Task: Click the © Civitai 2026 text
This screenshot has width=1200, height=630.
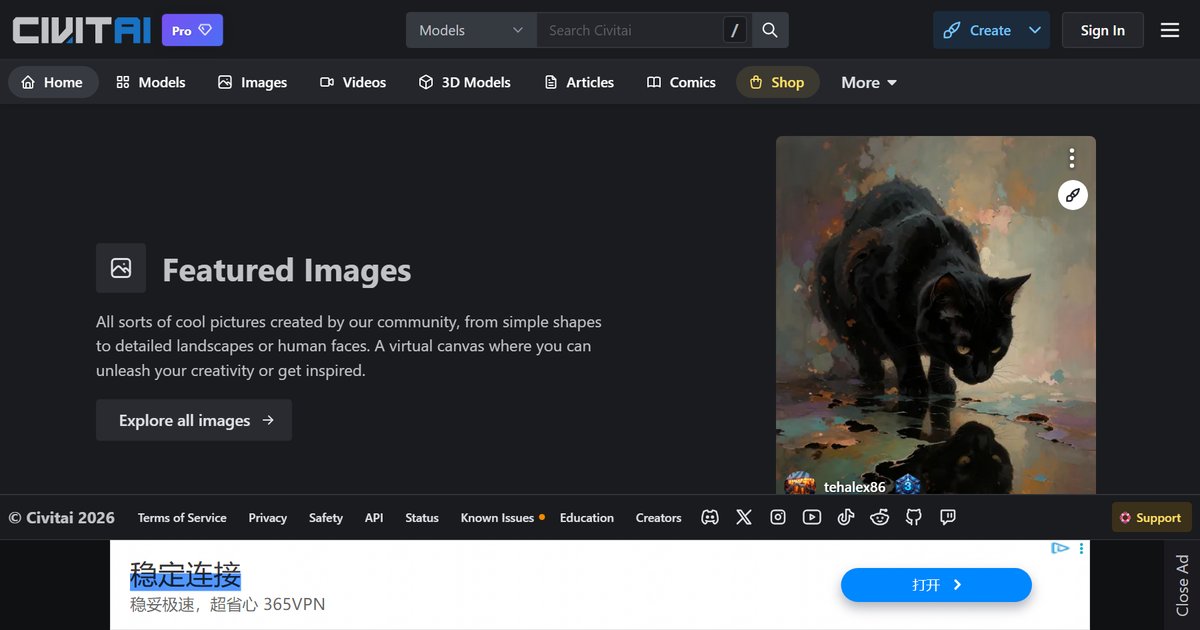Action: (62, 517)
